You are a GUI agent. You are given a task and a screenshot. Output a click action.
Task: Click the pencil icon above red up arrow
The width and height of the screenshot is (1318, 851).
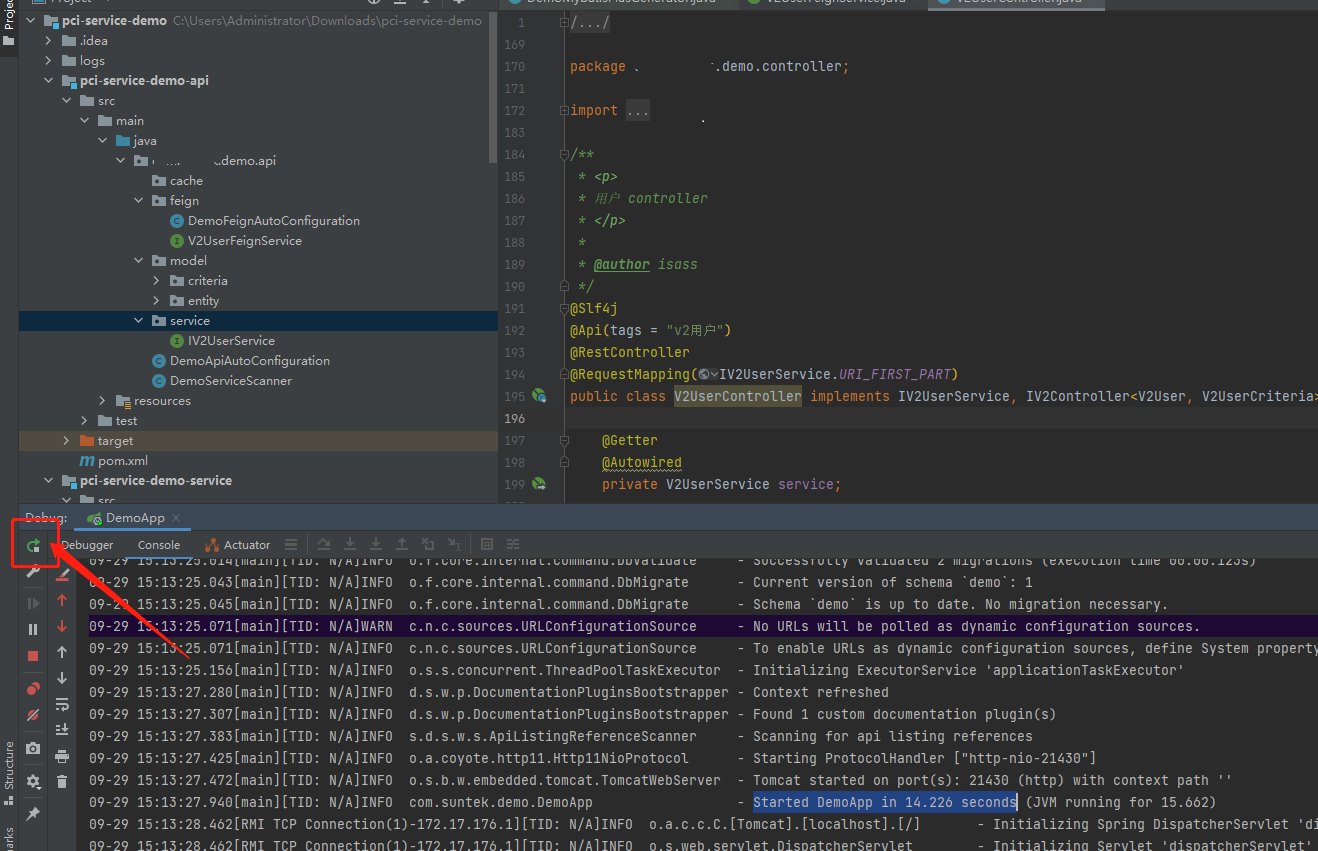[x=62, y=575]
